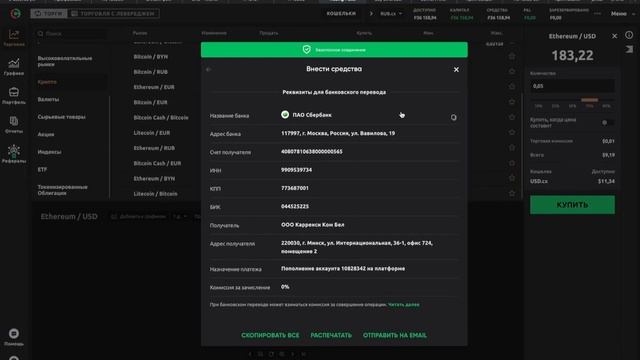
Task: Click the Рынок column header
Action: click(140, 33)
